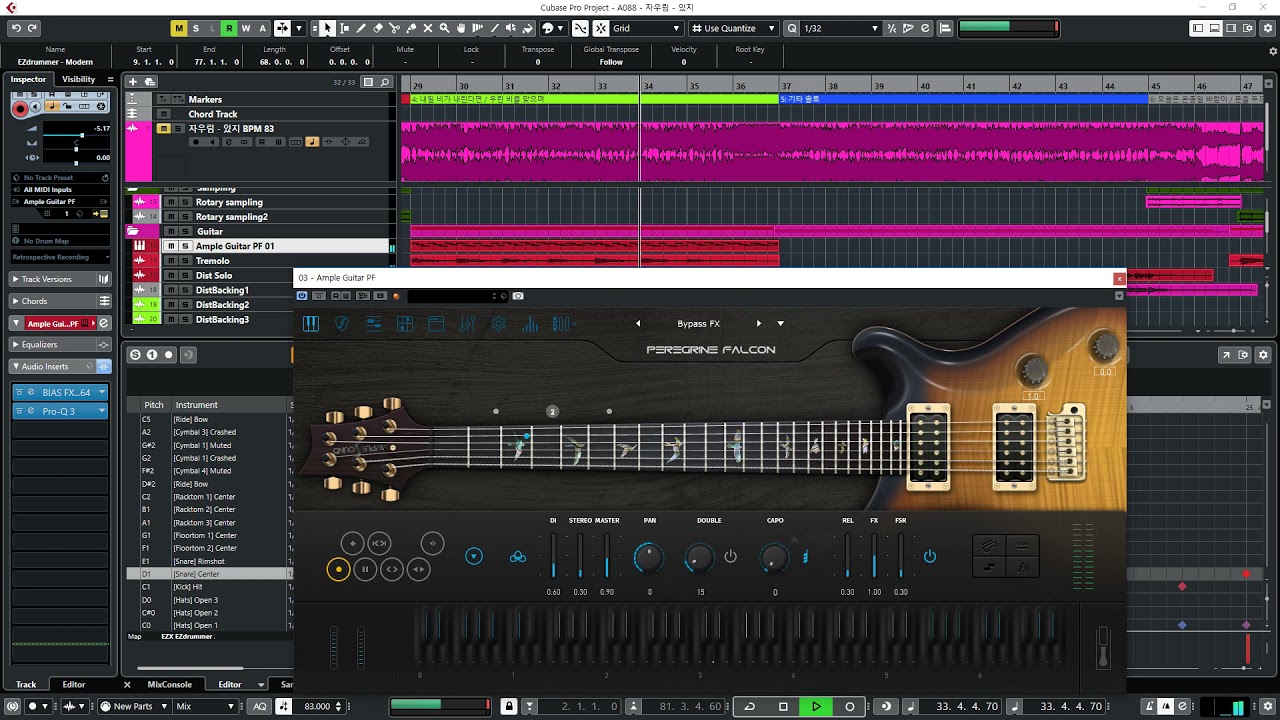
Task: Adjust the inspector track volume fader at -5.17
Action: pyautogui.click(x=76, y=134)
